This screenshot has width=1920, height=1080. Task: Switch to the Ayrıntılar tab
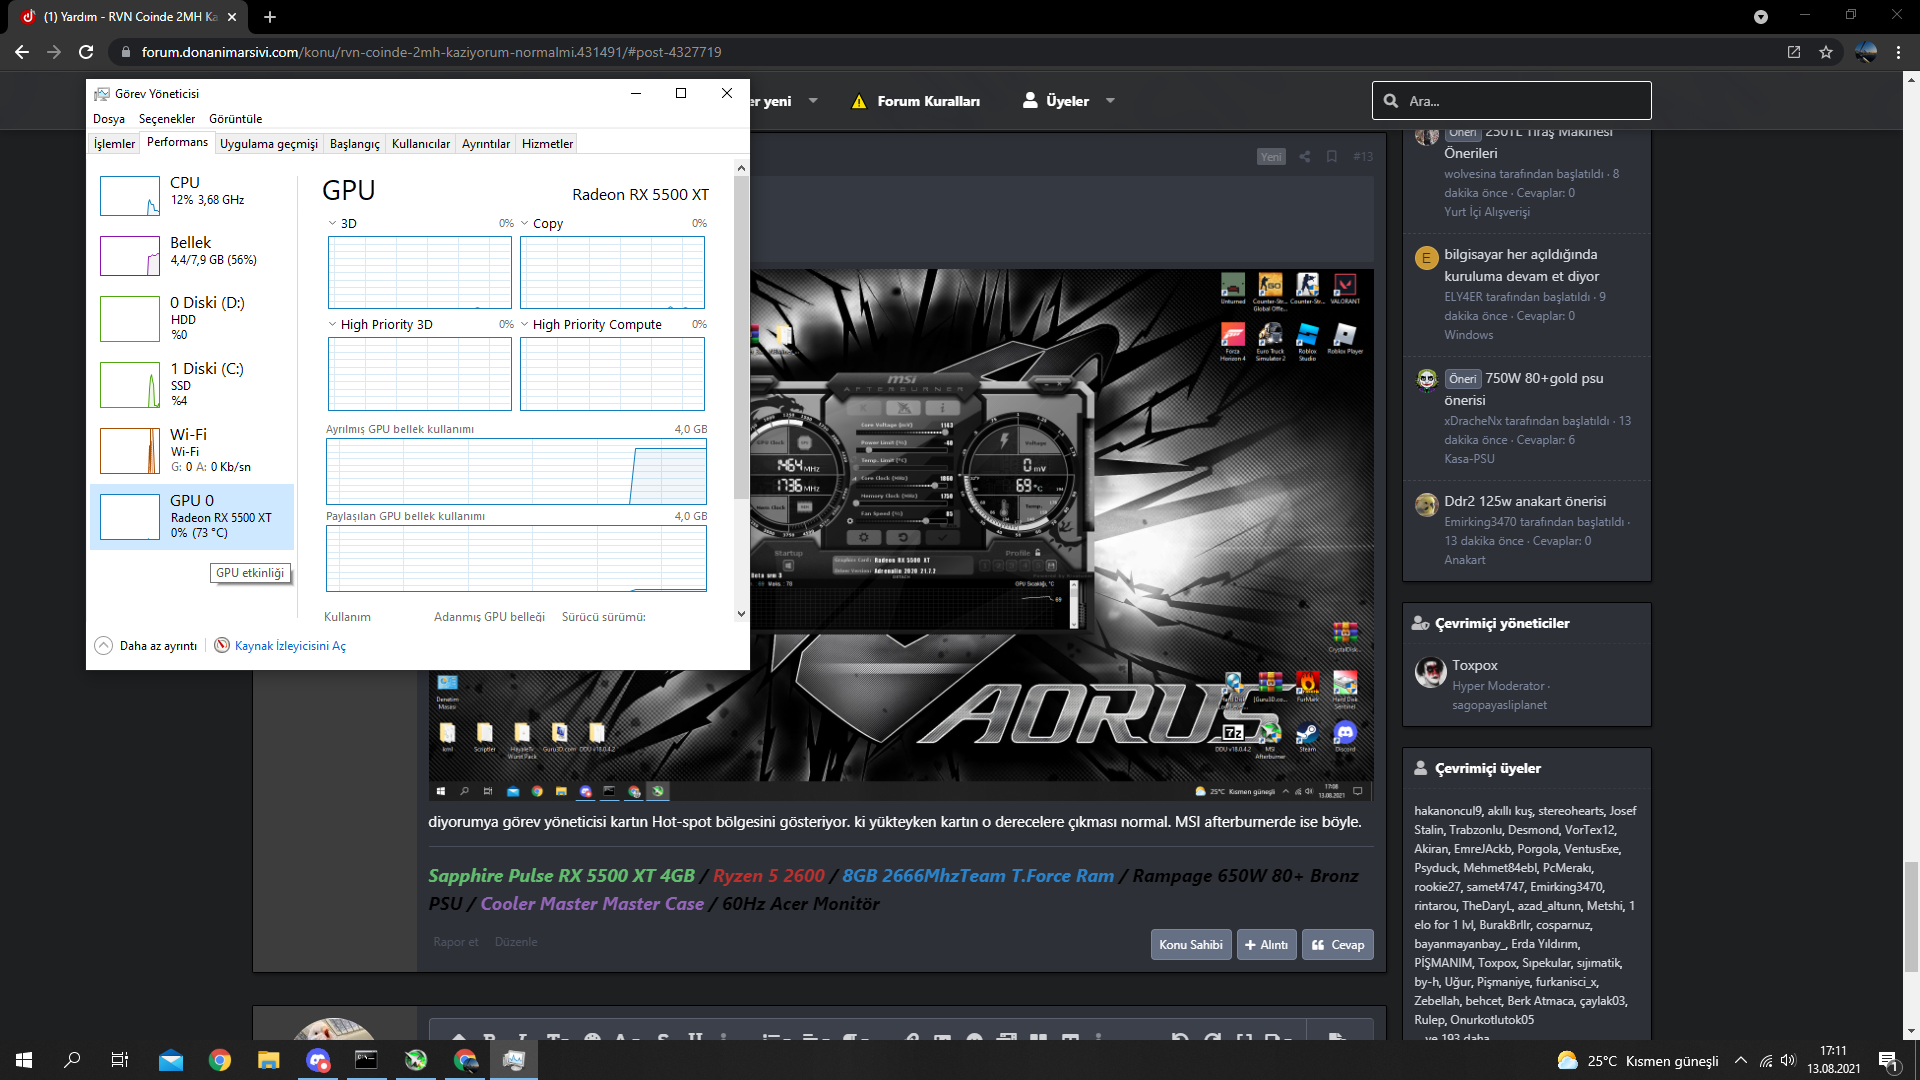click(486, 144)
